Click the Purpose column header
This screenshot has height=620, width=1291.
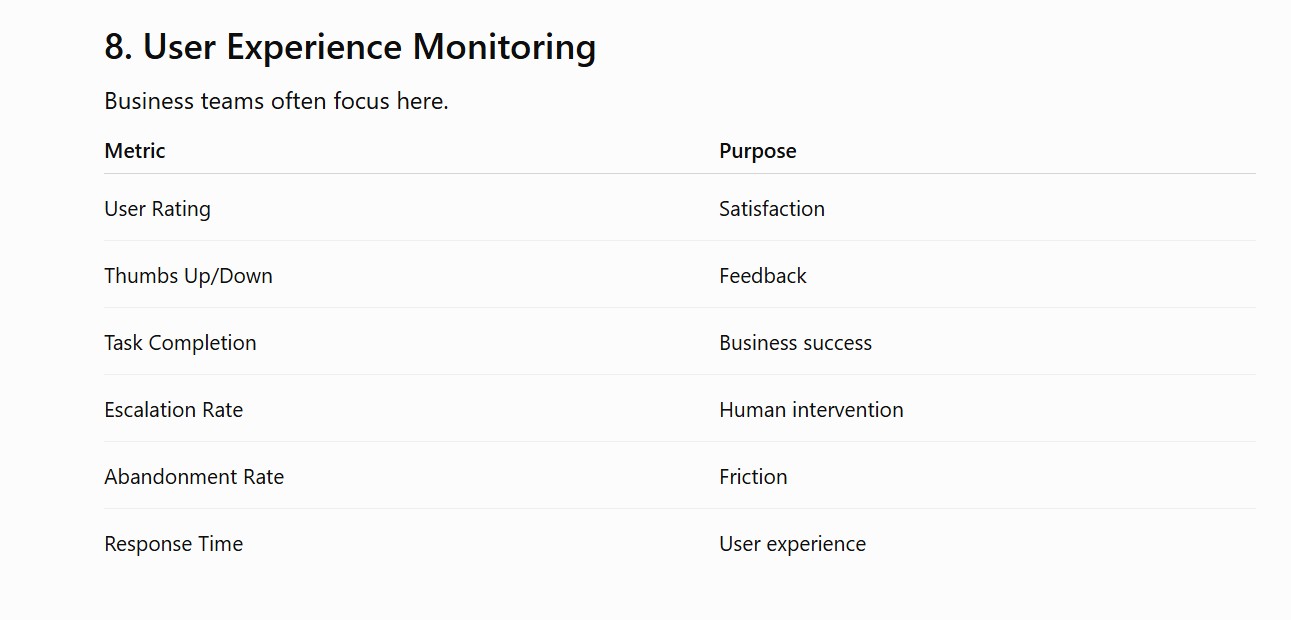click(758, 151)
